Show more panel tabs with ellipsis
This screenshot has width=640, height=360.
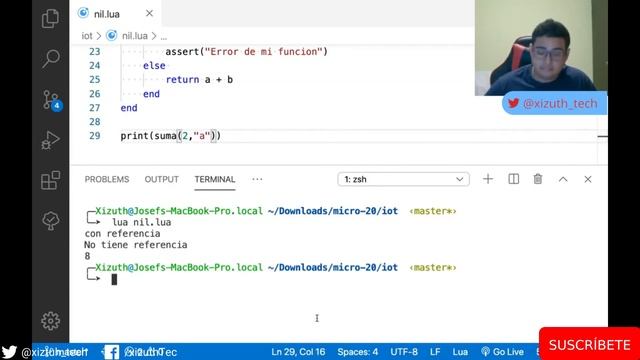257,179
